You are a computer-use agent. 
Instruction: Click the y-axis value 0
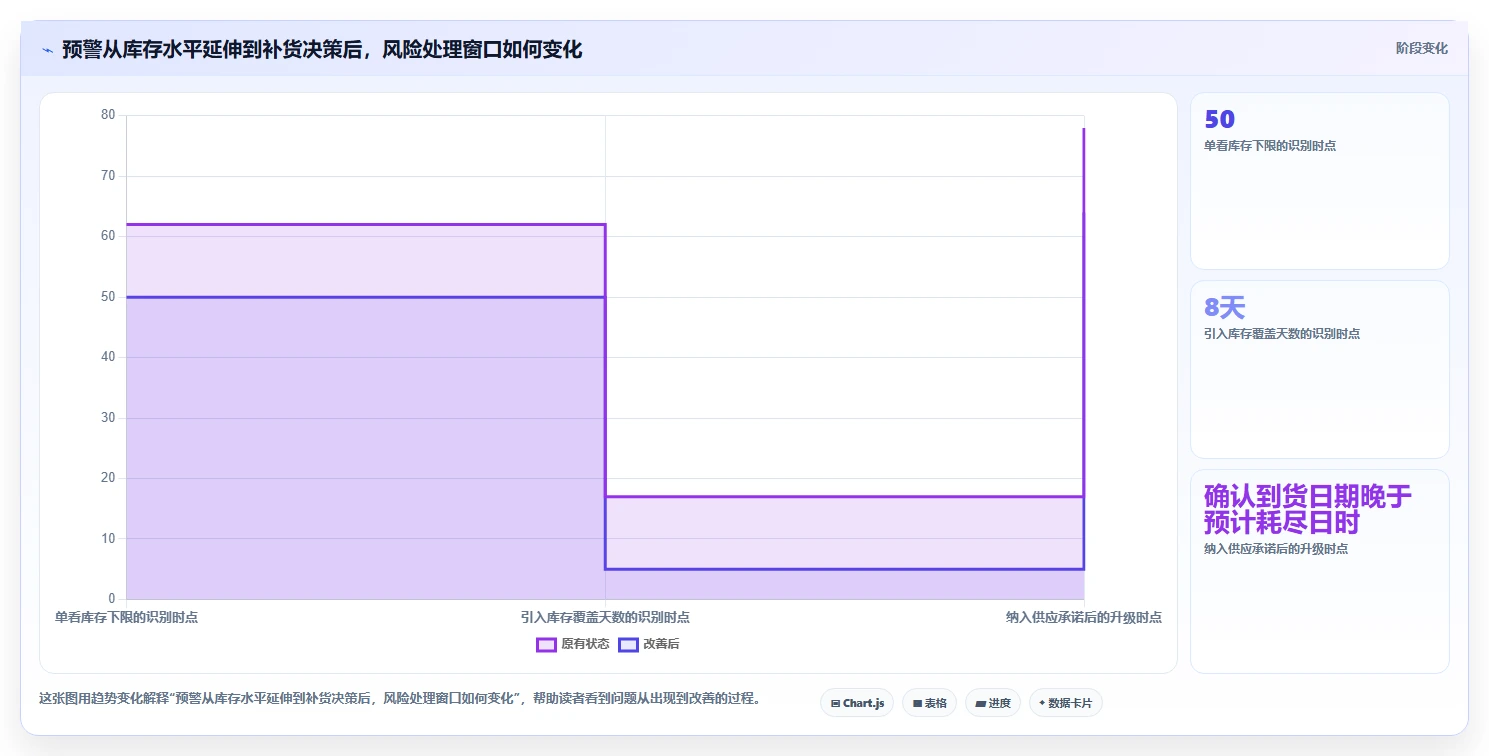tap(112, 599)
